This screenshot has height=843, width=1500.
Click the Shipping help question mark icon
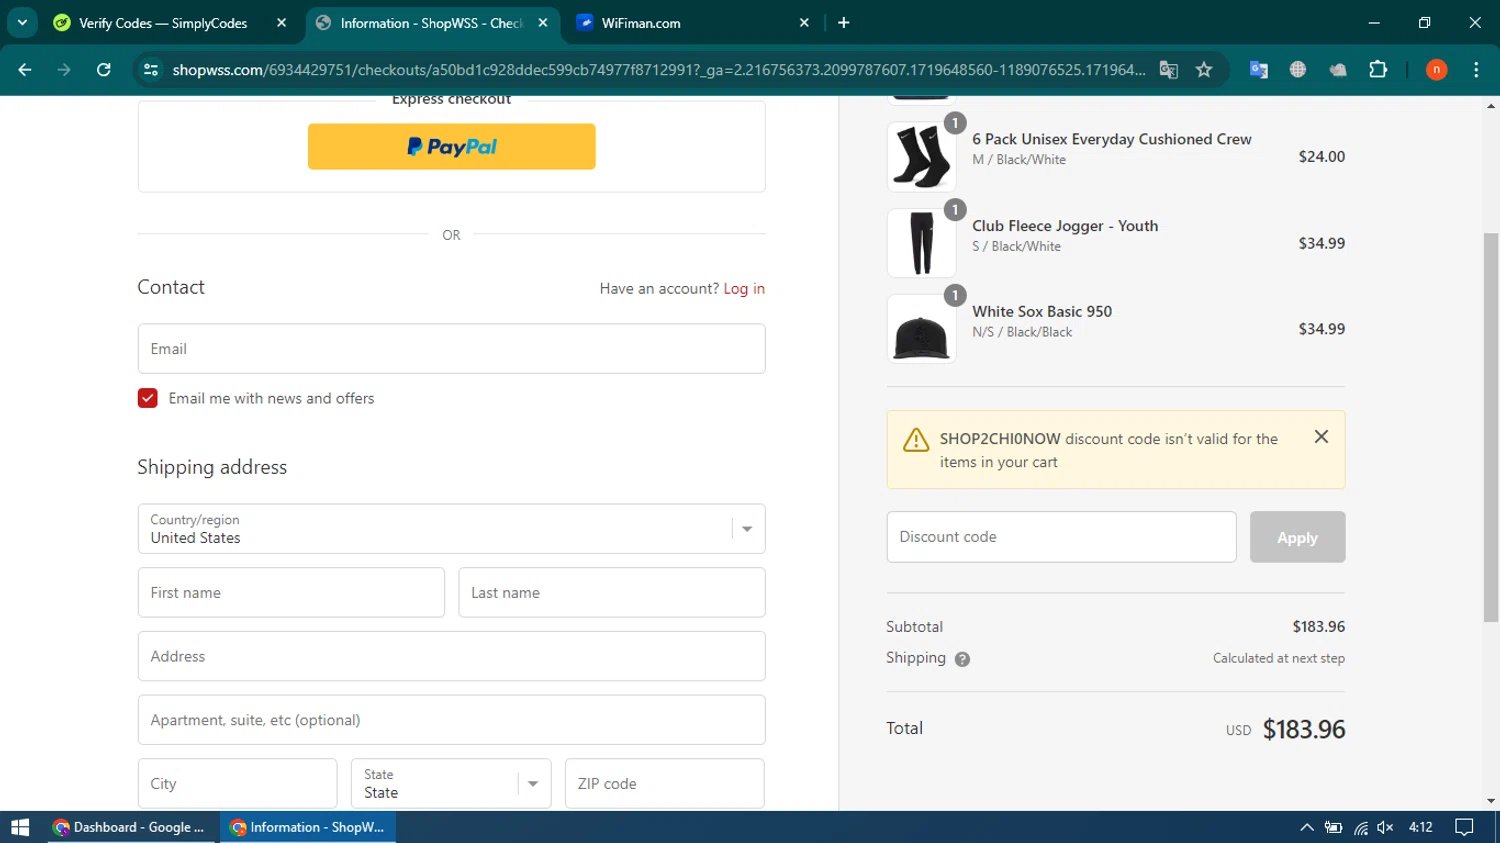point(962,659)
